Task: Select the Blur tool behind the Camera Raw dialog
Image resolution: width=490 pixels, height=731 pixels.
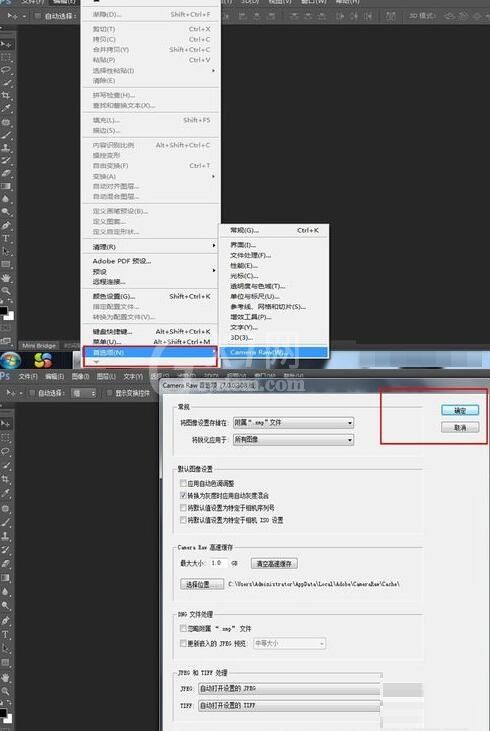Action: click(x=6, y=592)
